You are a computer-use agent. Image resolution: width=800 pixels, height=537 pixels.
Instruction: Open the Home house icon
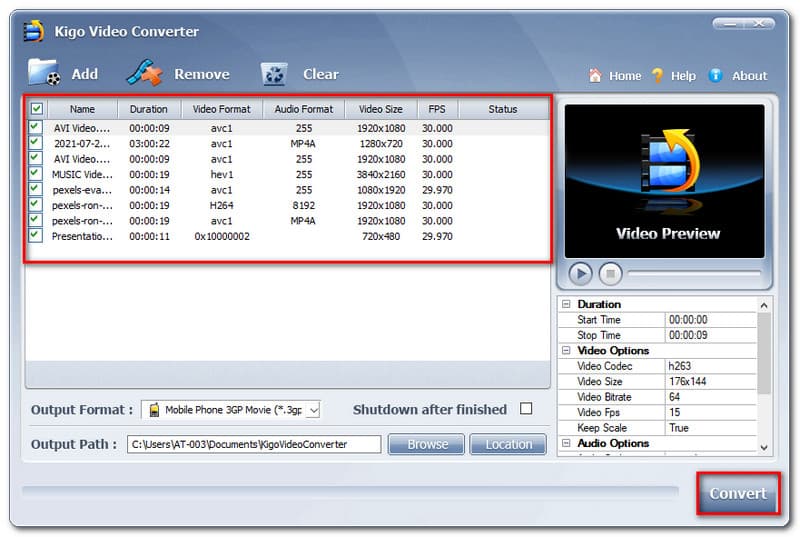tap(595, 75)
